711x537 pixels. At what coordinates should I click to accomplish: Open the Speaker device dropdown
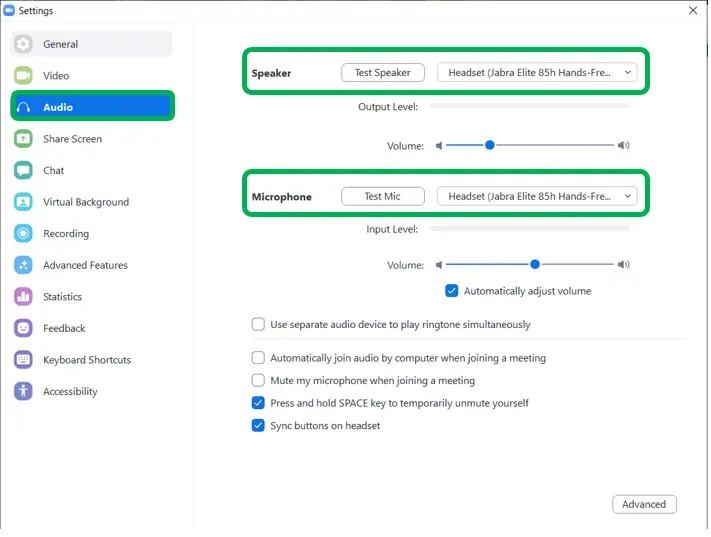point(537,73)
